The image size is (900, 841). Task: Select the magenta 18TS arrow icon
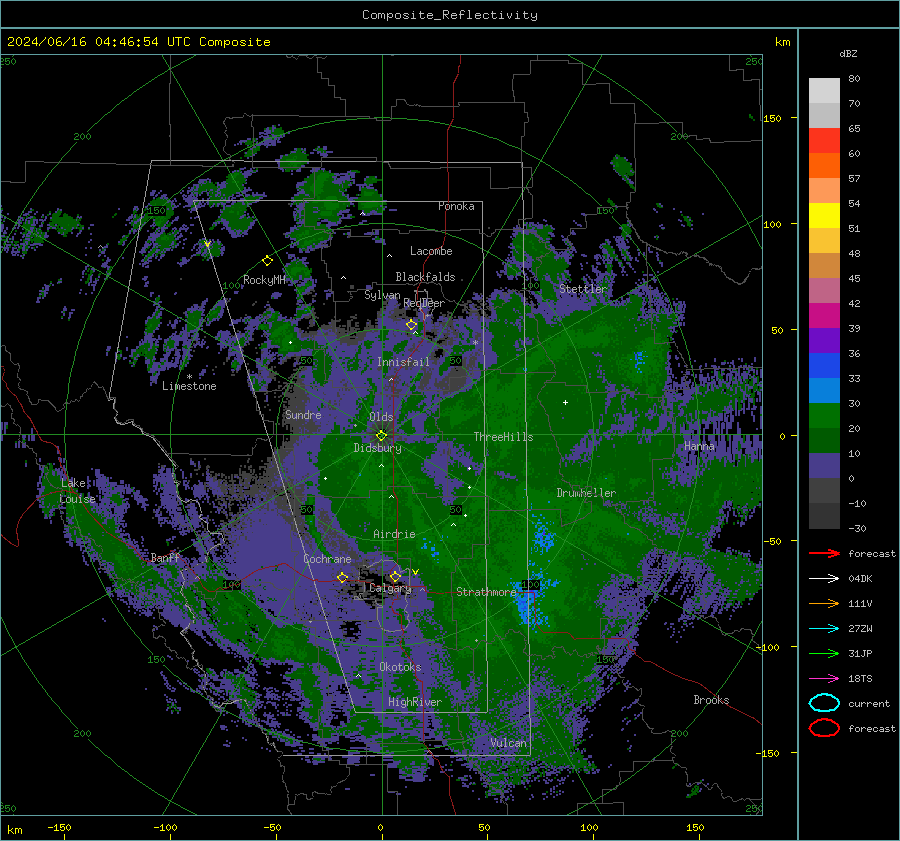[824, 679]
